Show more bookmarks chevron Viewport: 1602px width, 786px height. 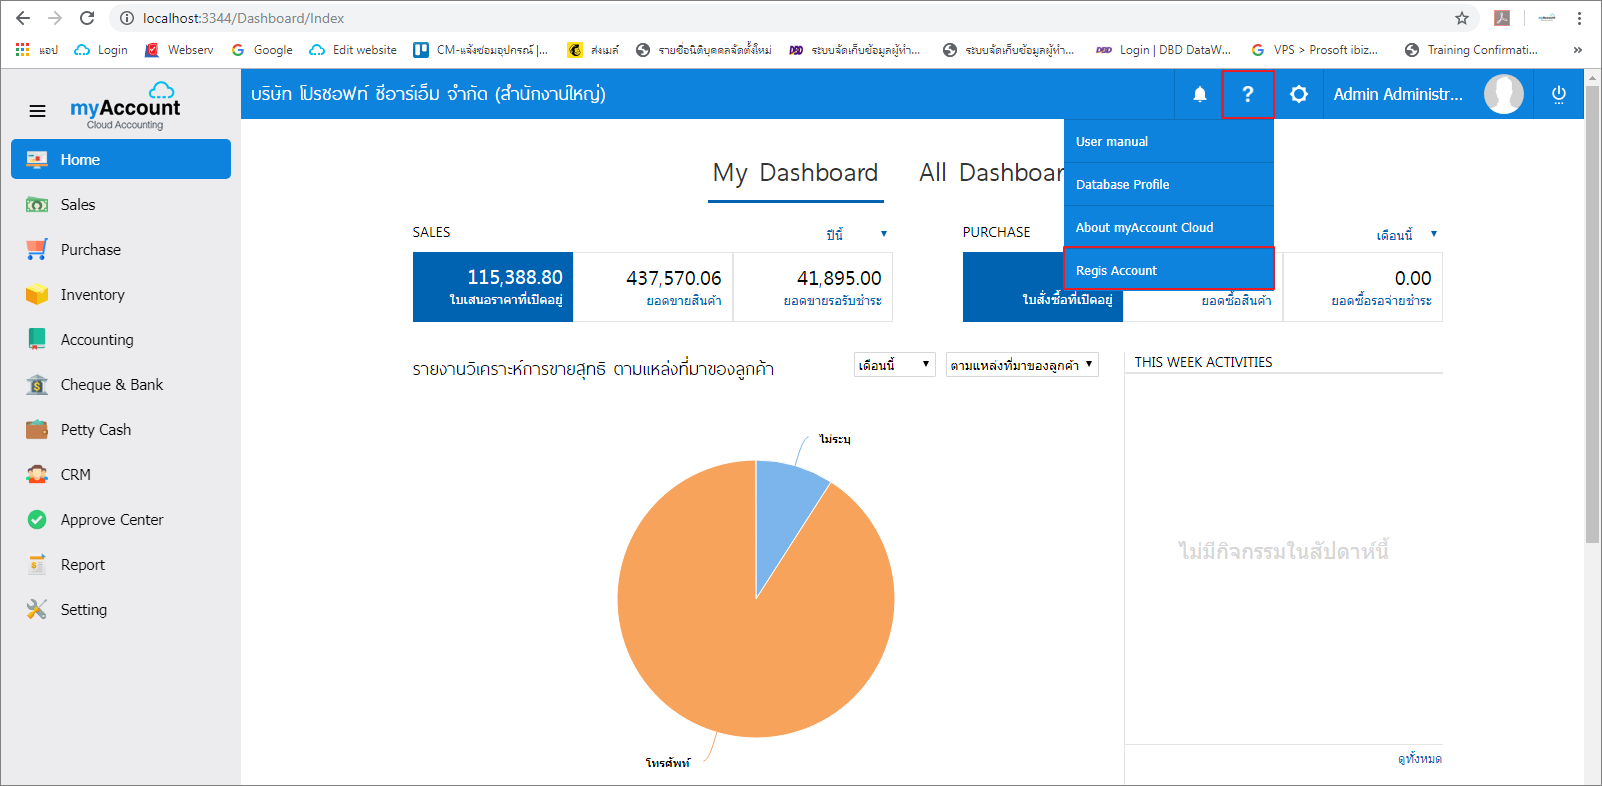pos(1578,49)
